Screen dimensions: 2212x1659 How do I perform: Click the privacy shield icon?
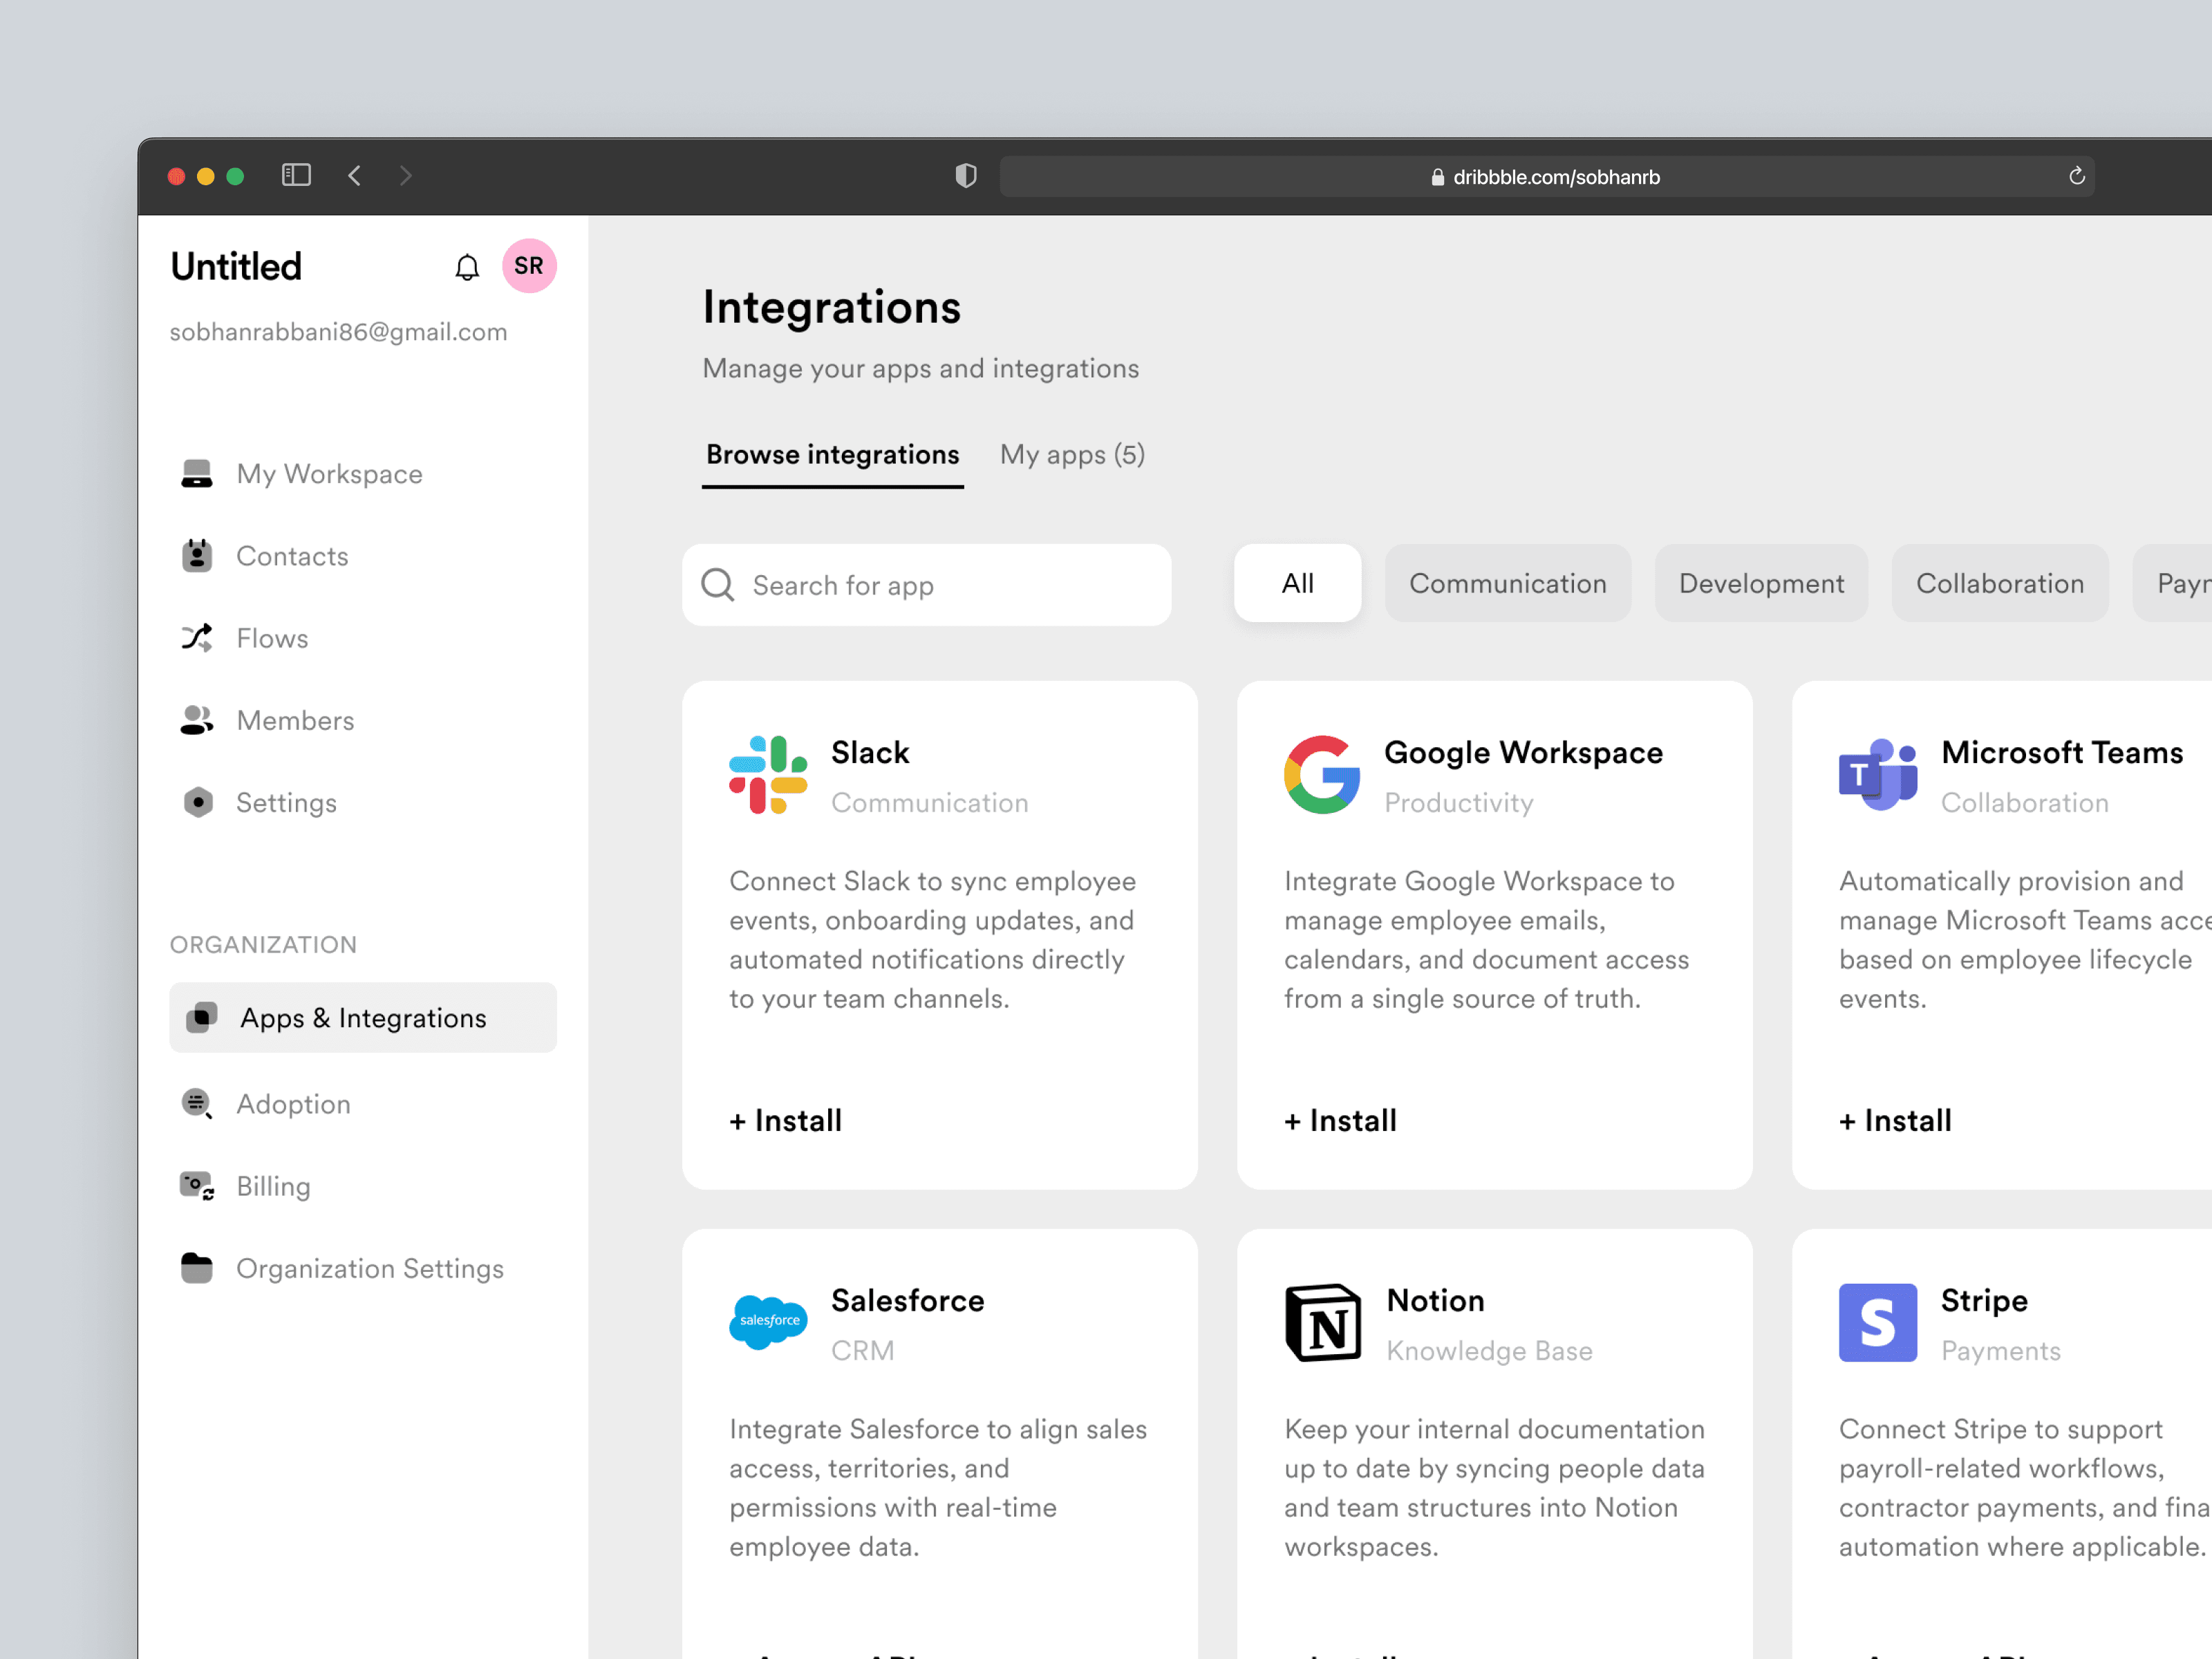(965, 176)
